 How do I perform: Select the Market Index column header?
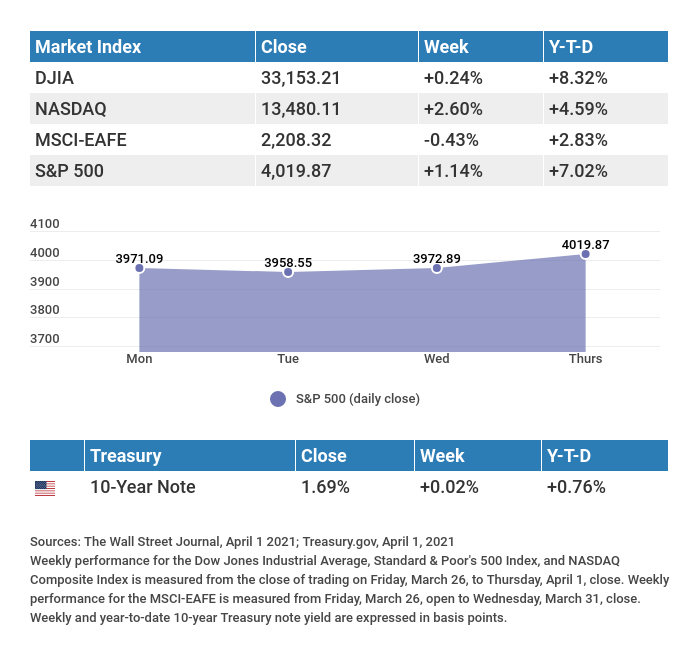pyautogui.click(x=88, y=47)
